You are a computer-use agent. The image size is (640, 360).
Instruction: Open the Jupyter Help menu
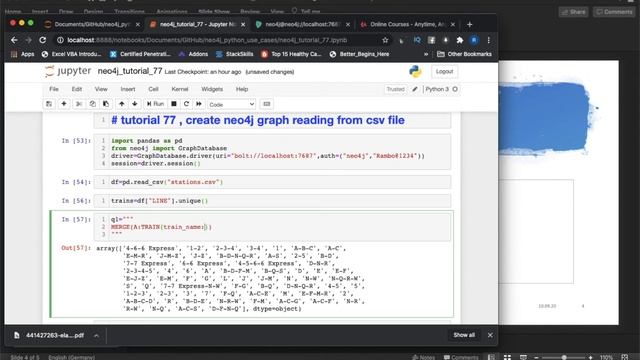242,89
